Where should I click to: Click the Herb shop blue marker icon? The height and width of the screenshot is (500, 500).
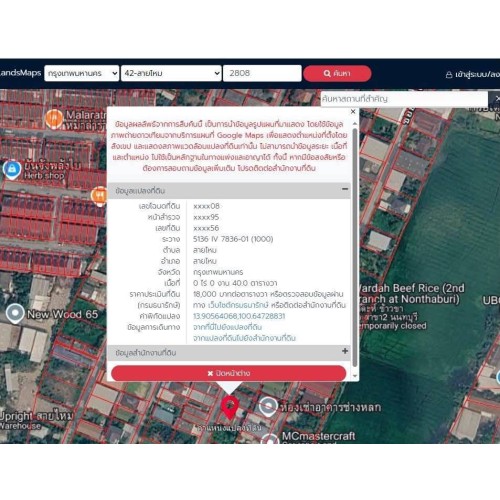tap(12, 170)
